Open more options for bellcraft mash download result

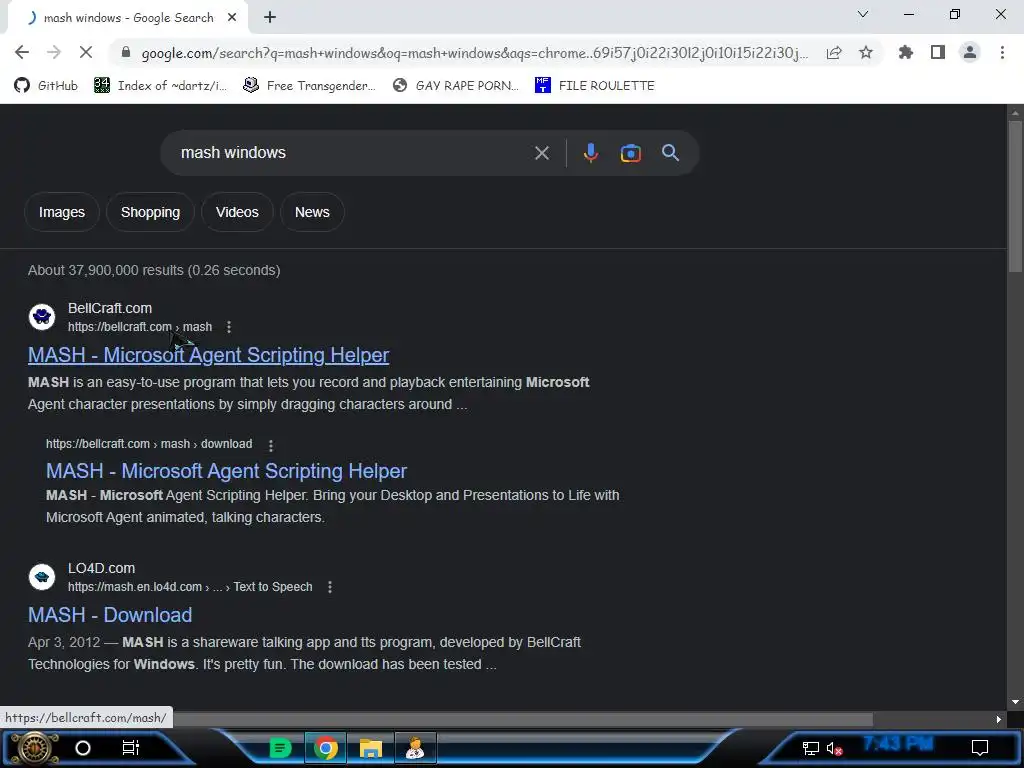[271, 445]
